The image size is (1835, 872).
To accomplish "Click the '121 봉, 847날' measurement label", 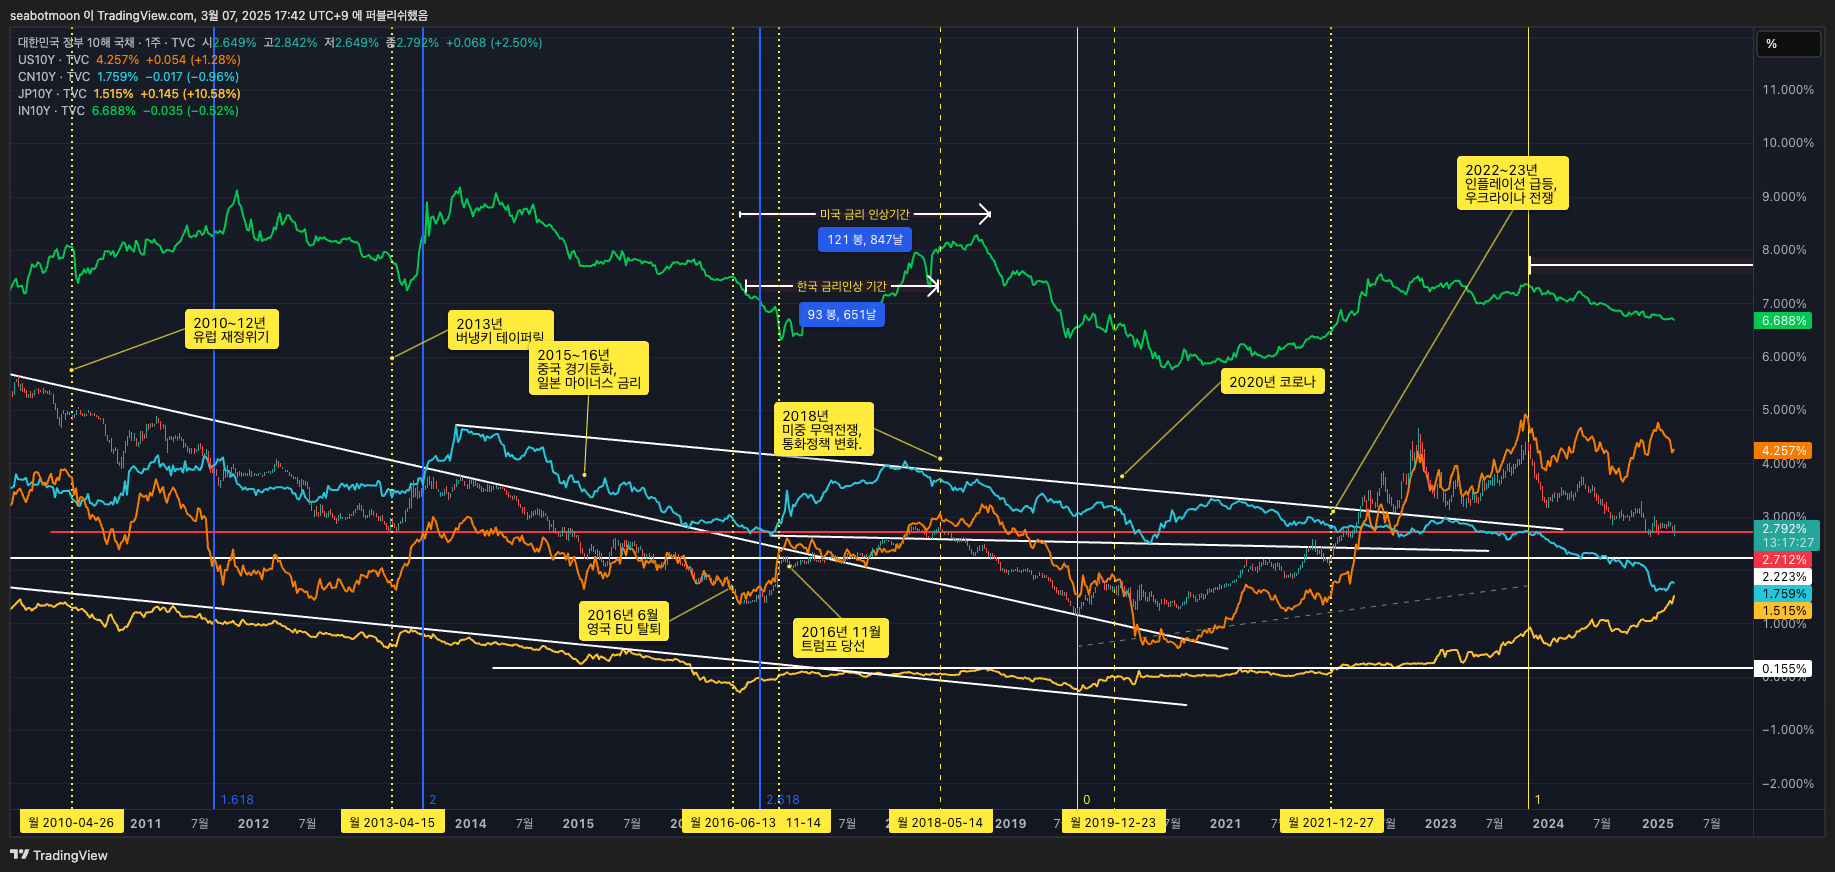I will 864,240.
